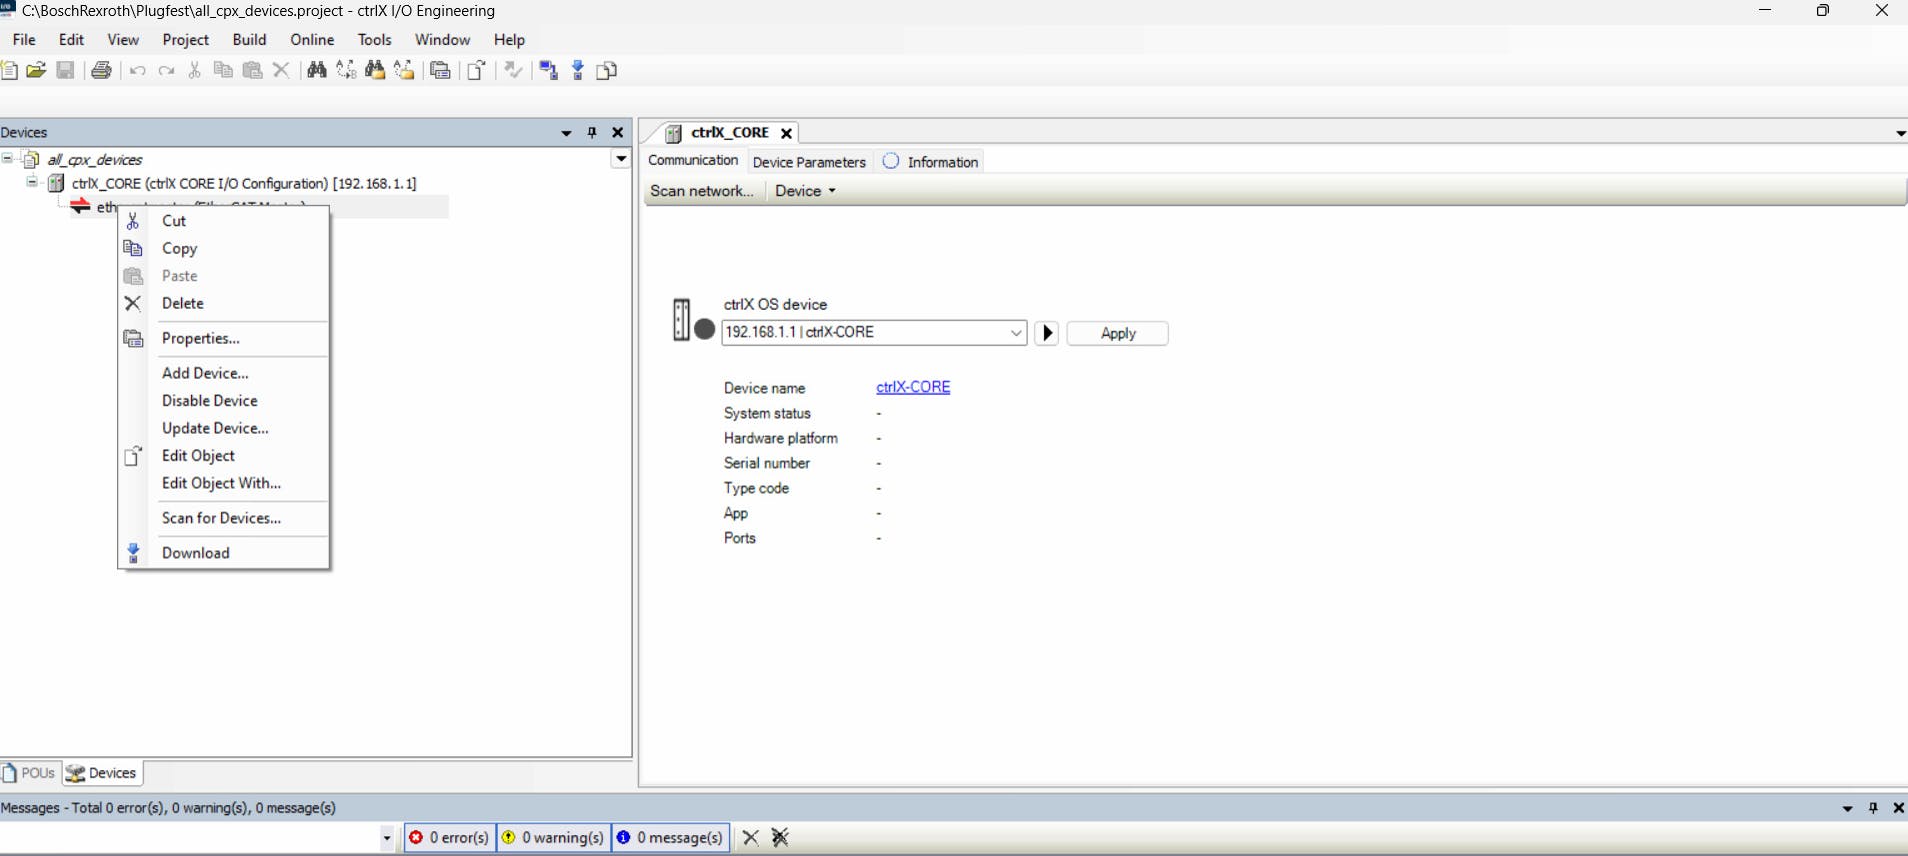
Task: Click the Delete X icon in toolbar
Action: (x=282, y=70)
